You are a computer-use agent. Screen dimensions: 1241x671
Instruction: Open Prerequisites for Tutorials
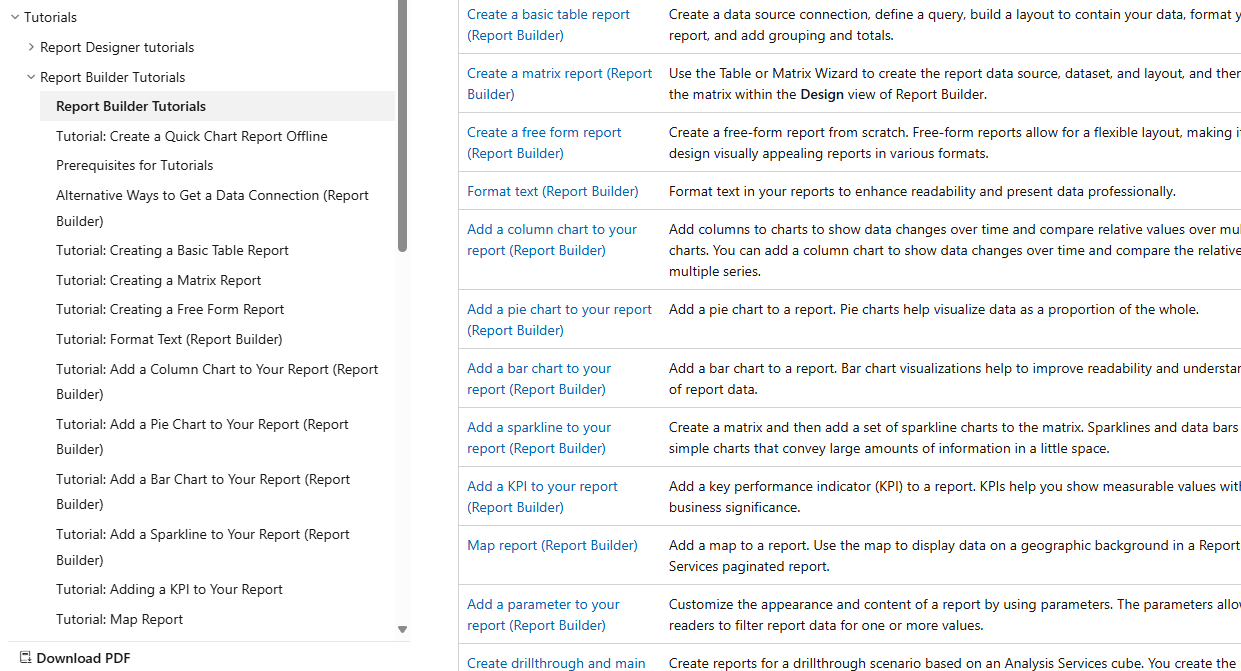coord(134,165)
